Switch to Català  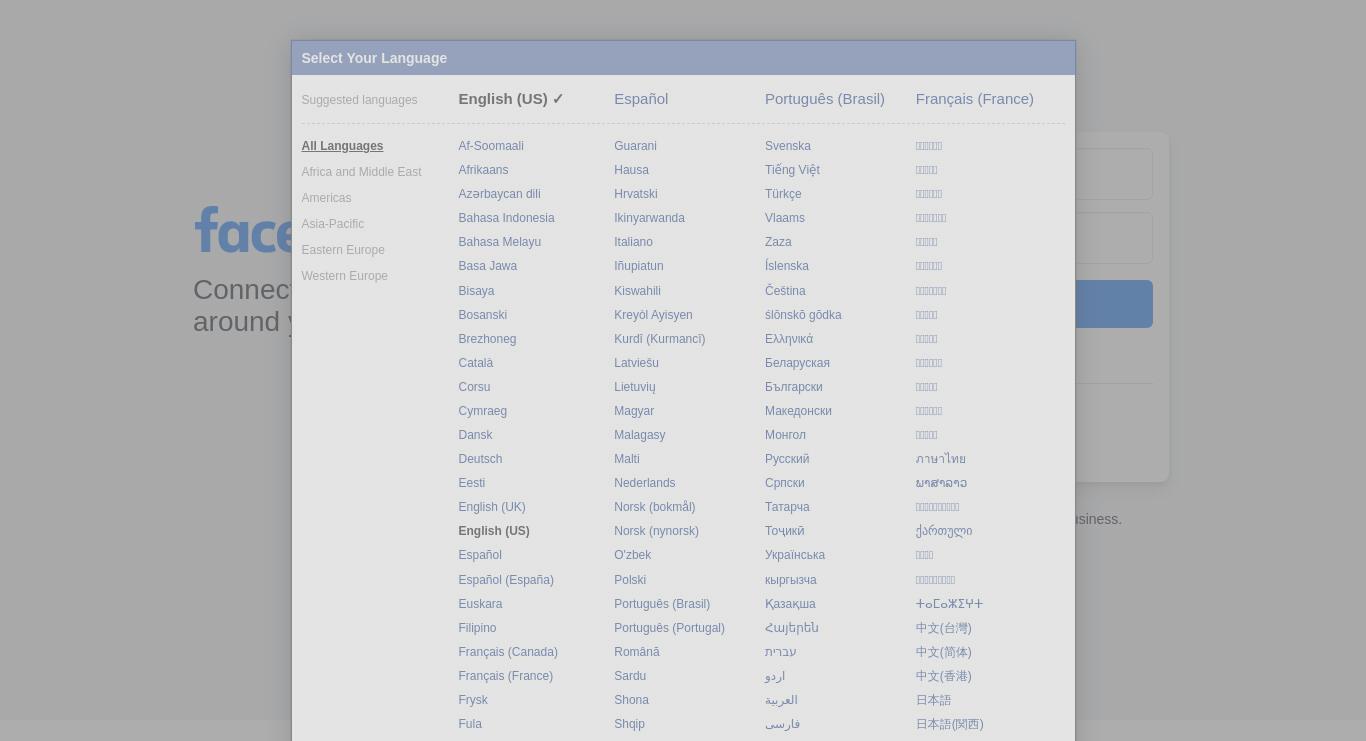tap(475, 363)
